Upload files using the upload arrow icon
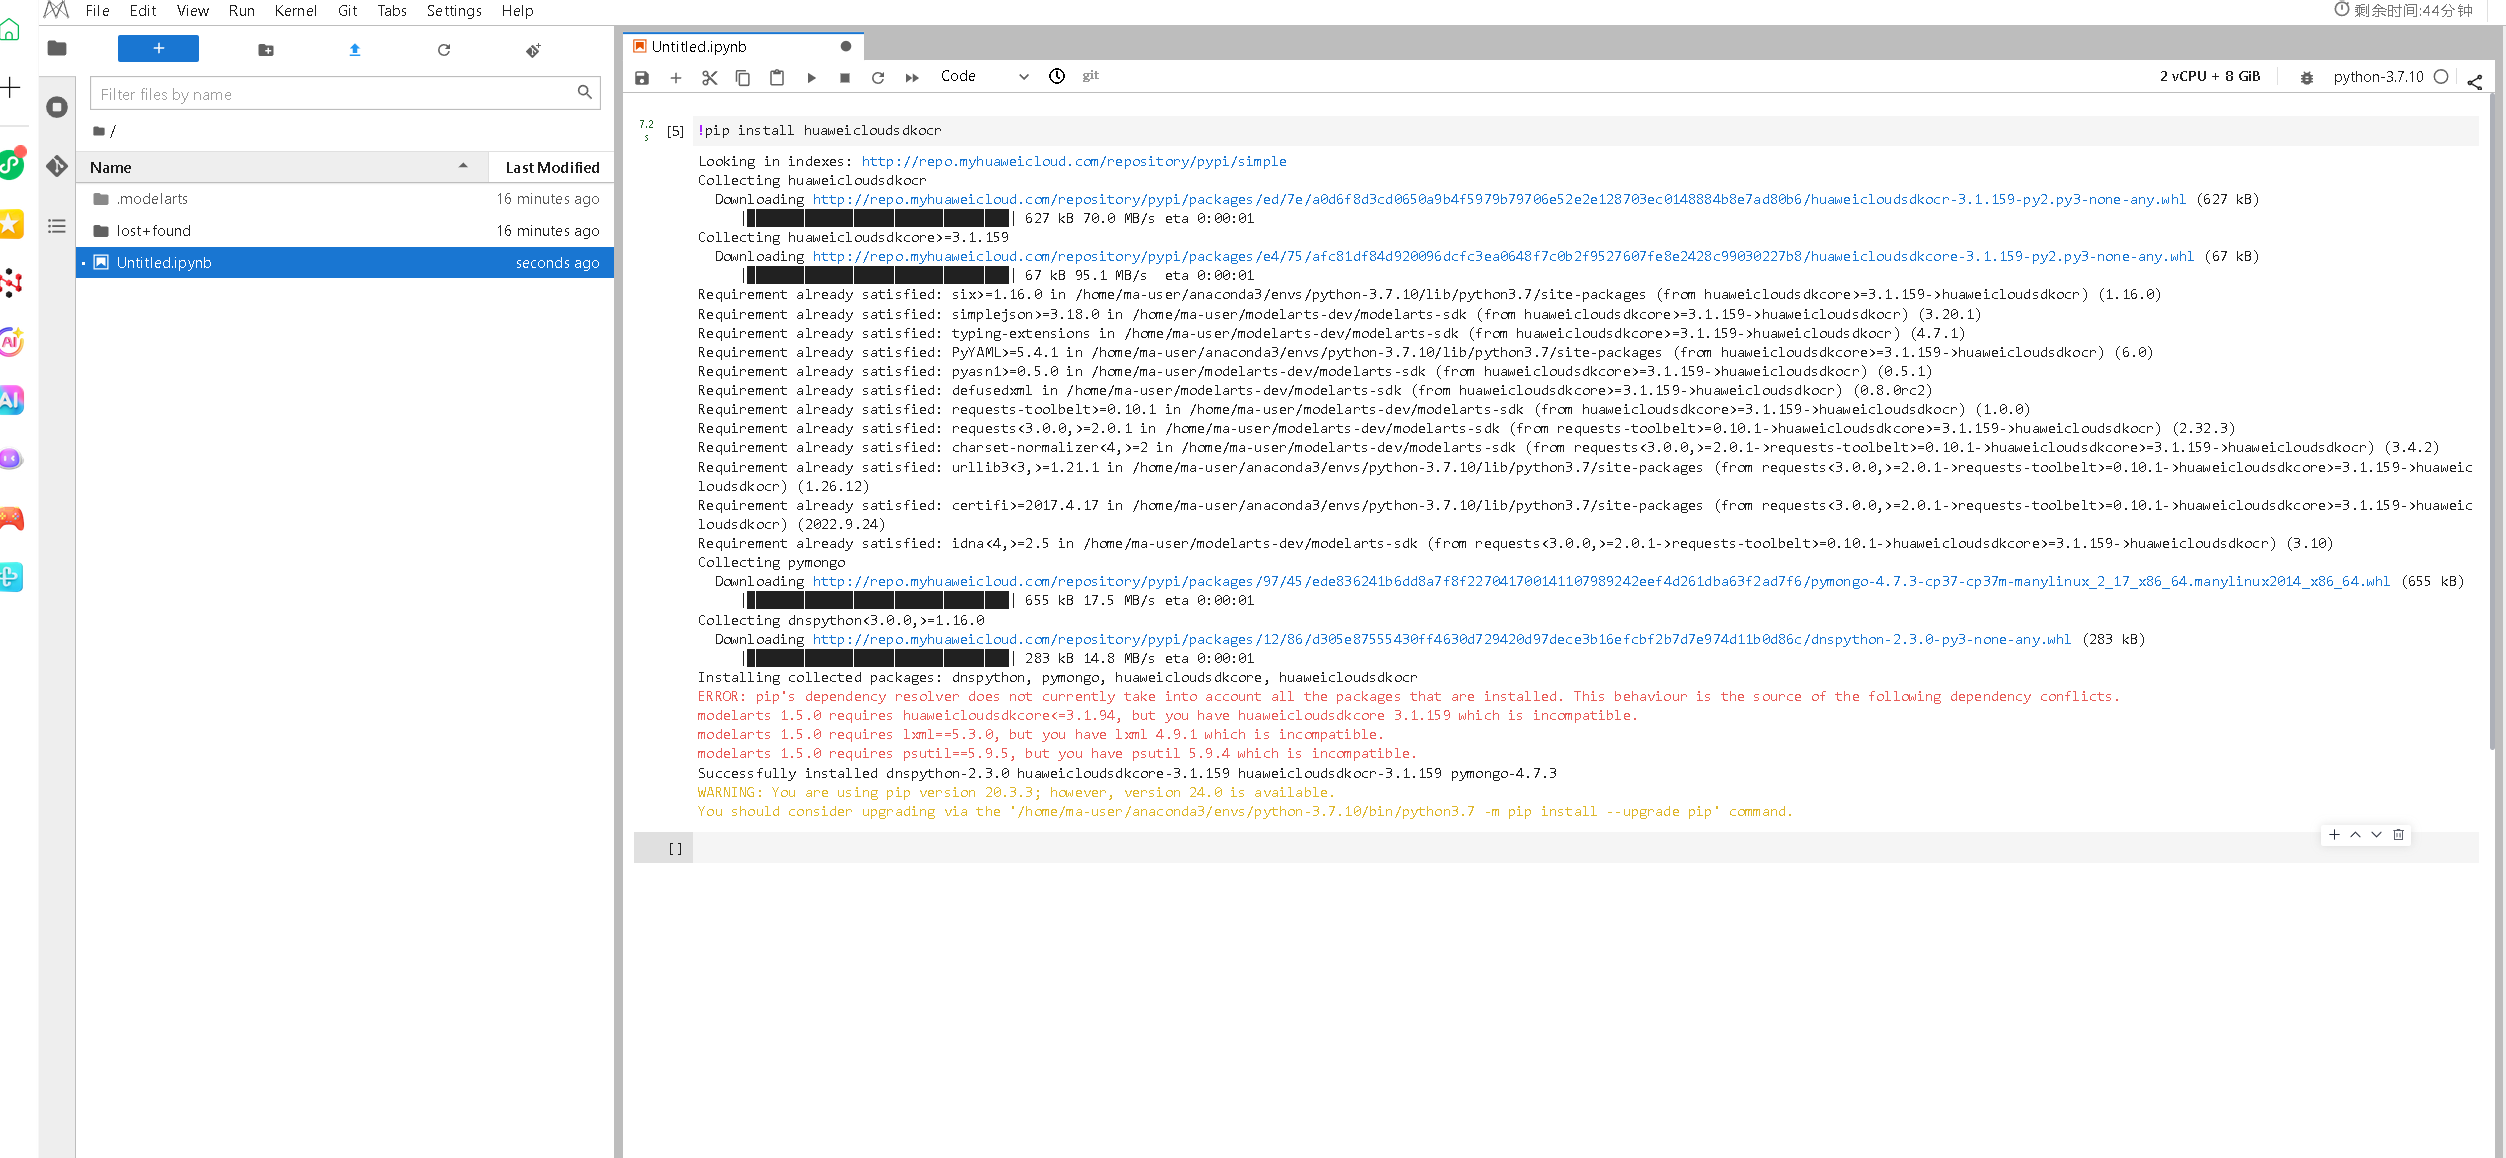The height and width of the screenshot is (1158, 2506). tap(355, 49)
